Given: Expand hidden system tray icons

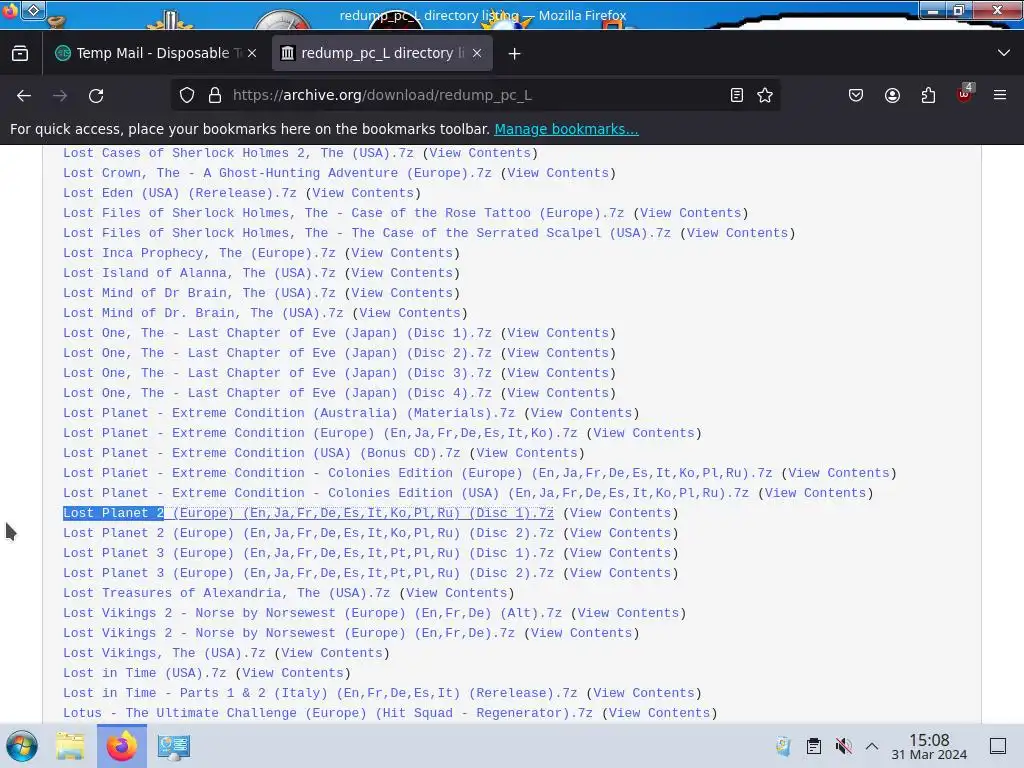Looking at the screenshot, I should point(872,746).
